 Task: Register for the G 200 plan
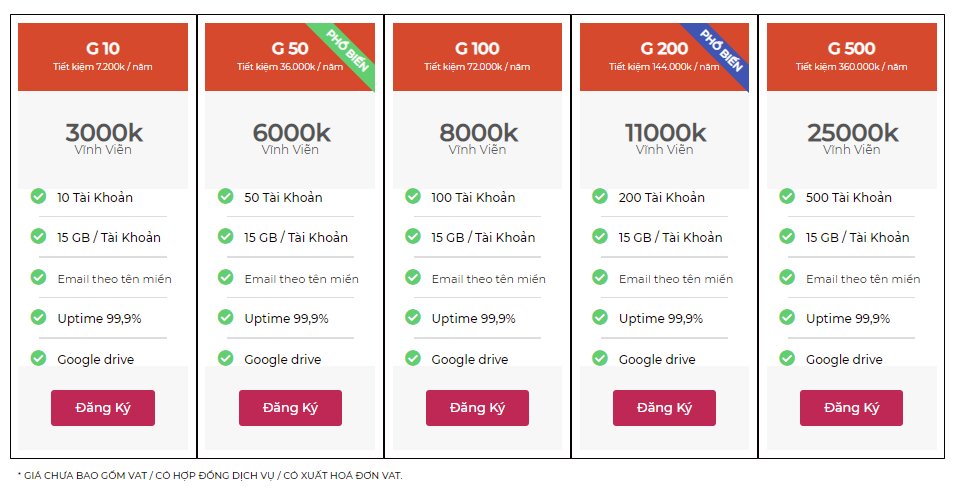pos(664,407)
